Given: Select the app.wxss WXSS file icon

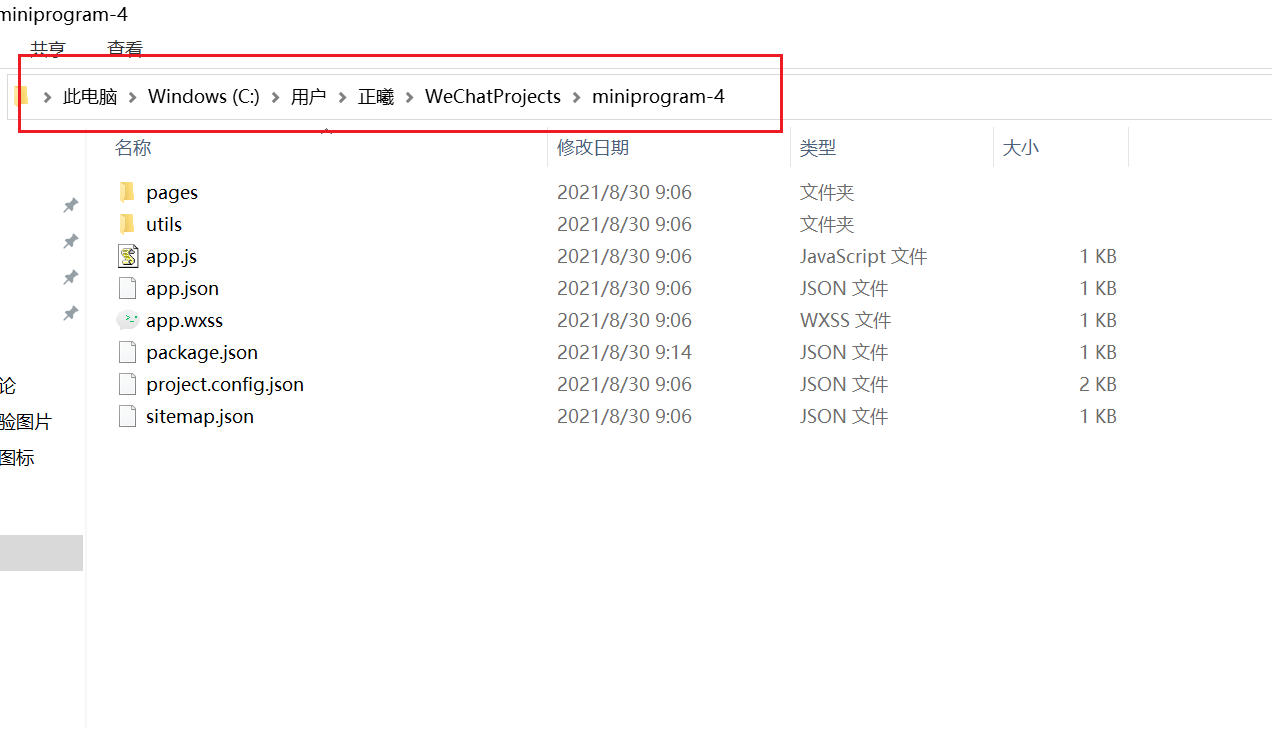Looking at the screenshot, I should click(x=128, y=320).
